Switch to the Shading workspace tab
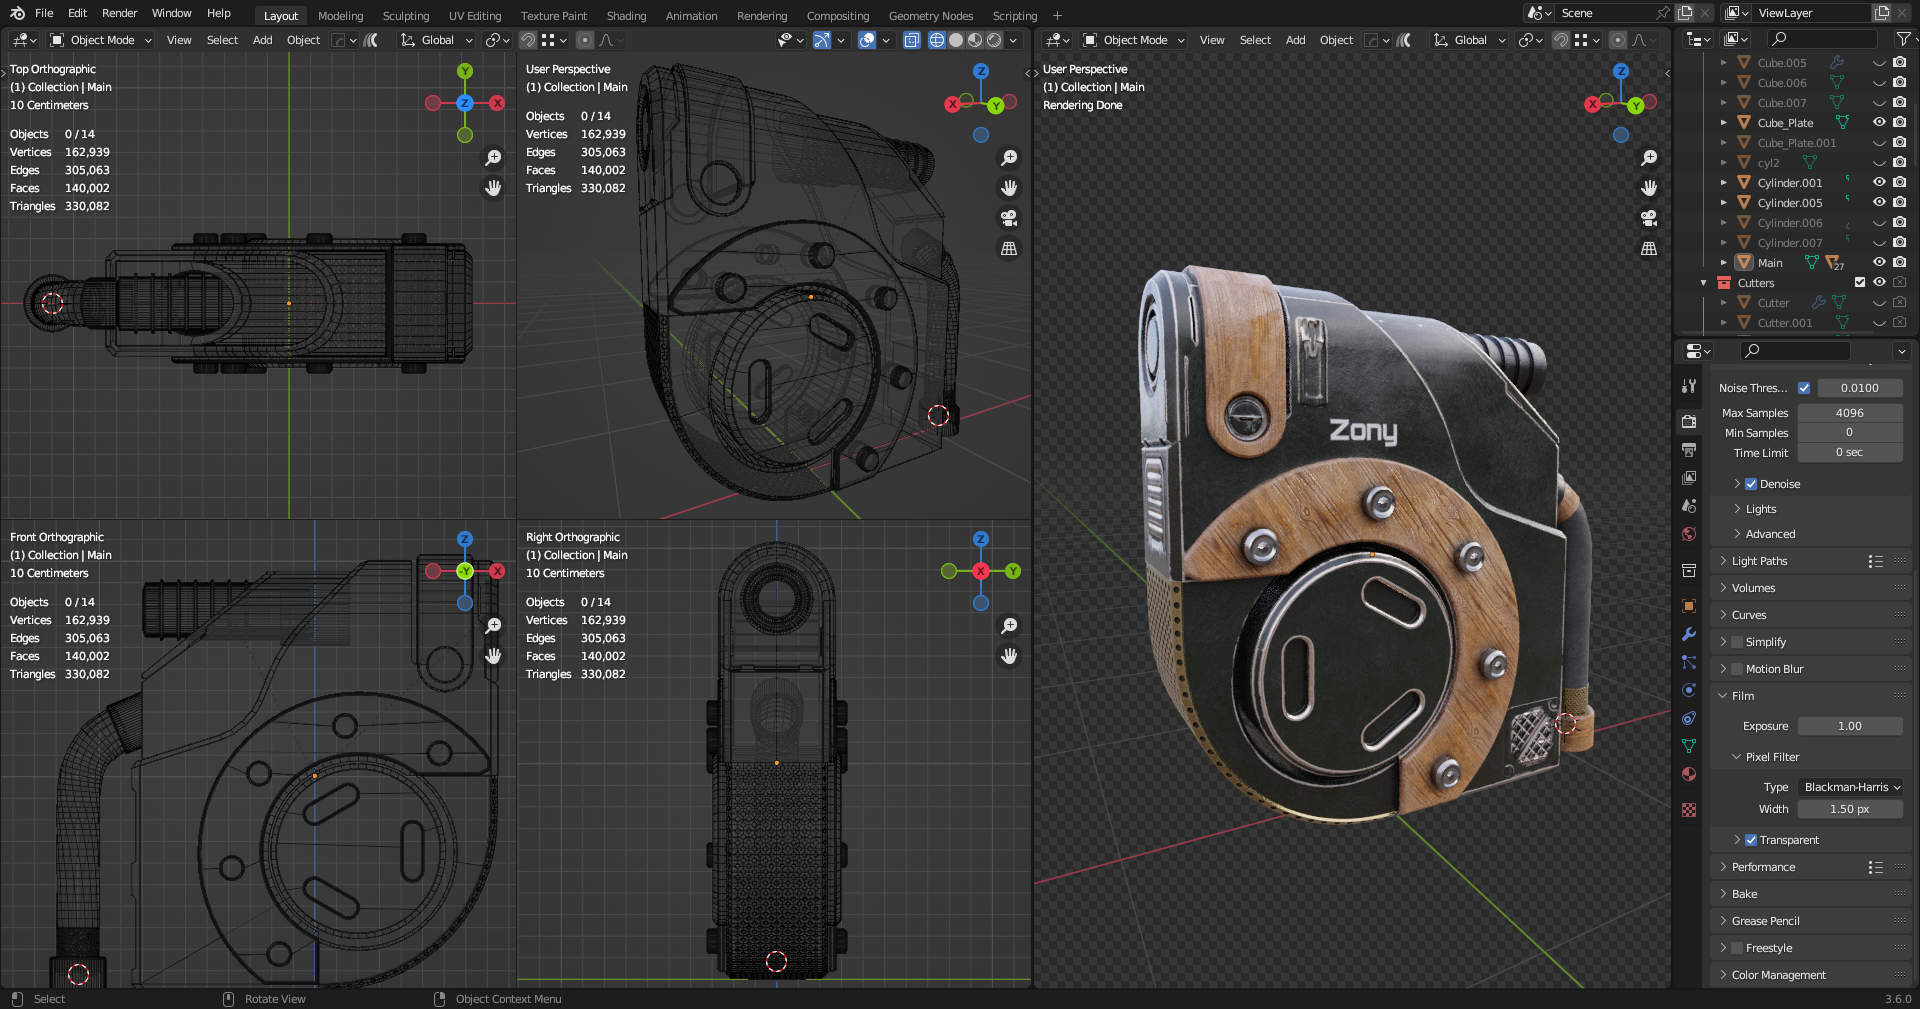1920x1009 pixels. pos(626,16)
